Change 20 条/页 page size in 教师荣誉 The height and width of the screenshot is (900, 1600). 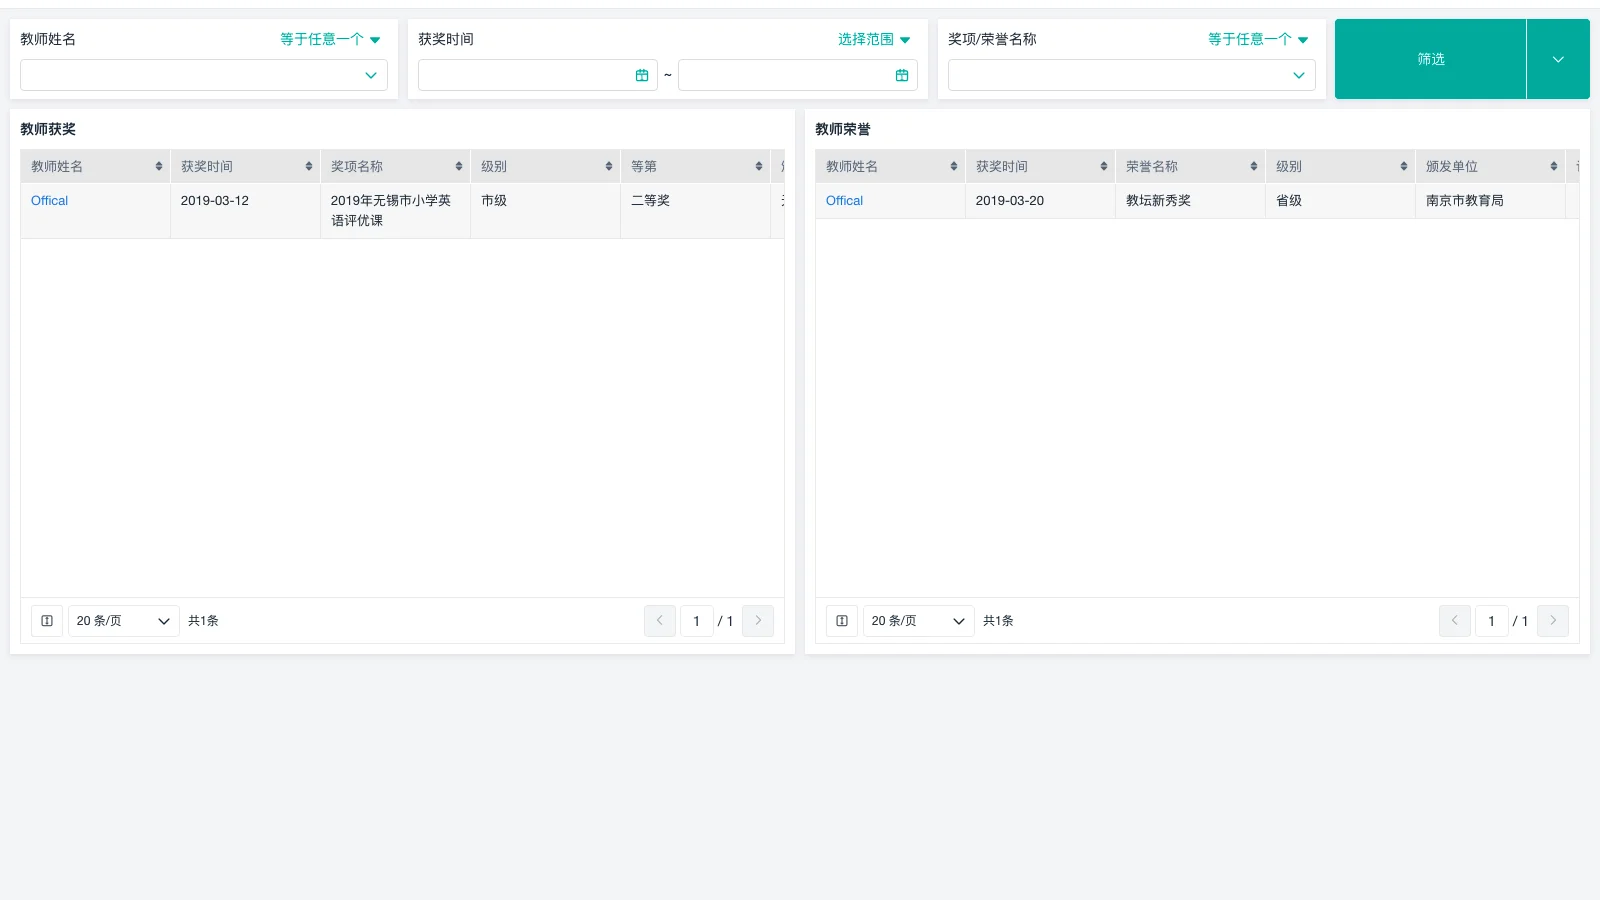pos(919,621)
